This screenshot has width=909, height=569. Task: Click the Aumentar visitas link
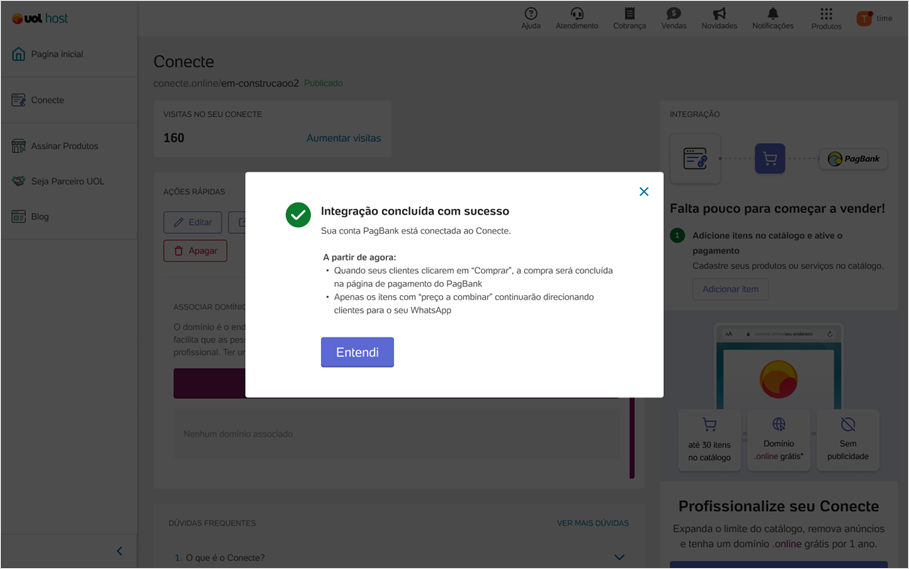(343, 138)
